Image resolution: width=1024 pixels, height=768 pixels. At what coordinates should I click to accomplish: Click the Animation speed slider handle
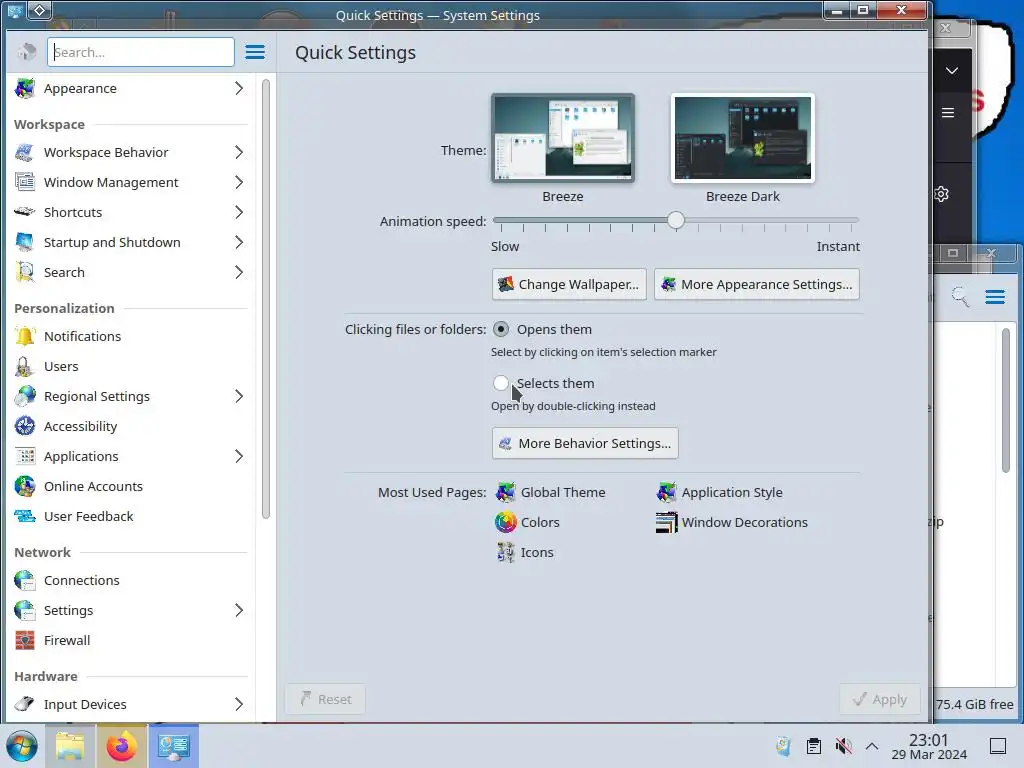(676, 221)
